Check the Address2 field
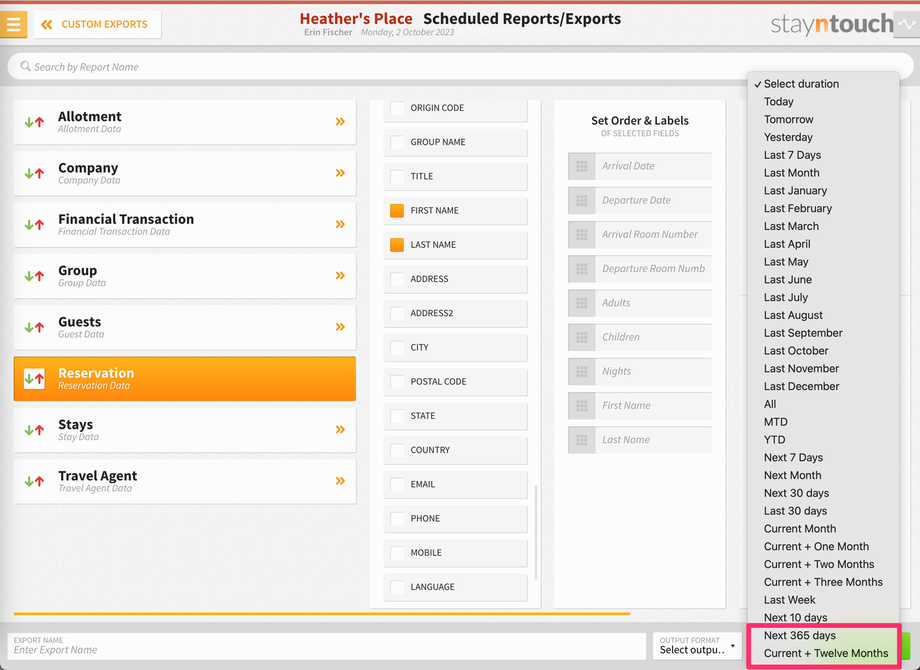This screenshot has height=670, width=920. (x=397, y=313)
